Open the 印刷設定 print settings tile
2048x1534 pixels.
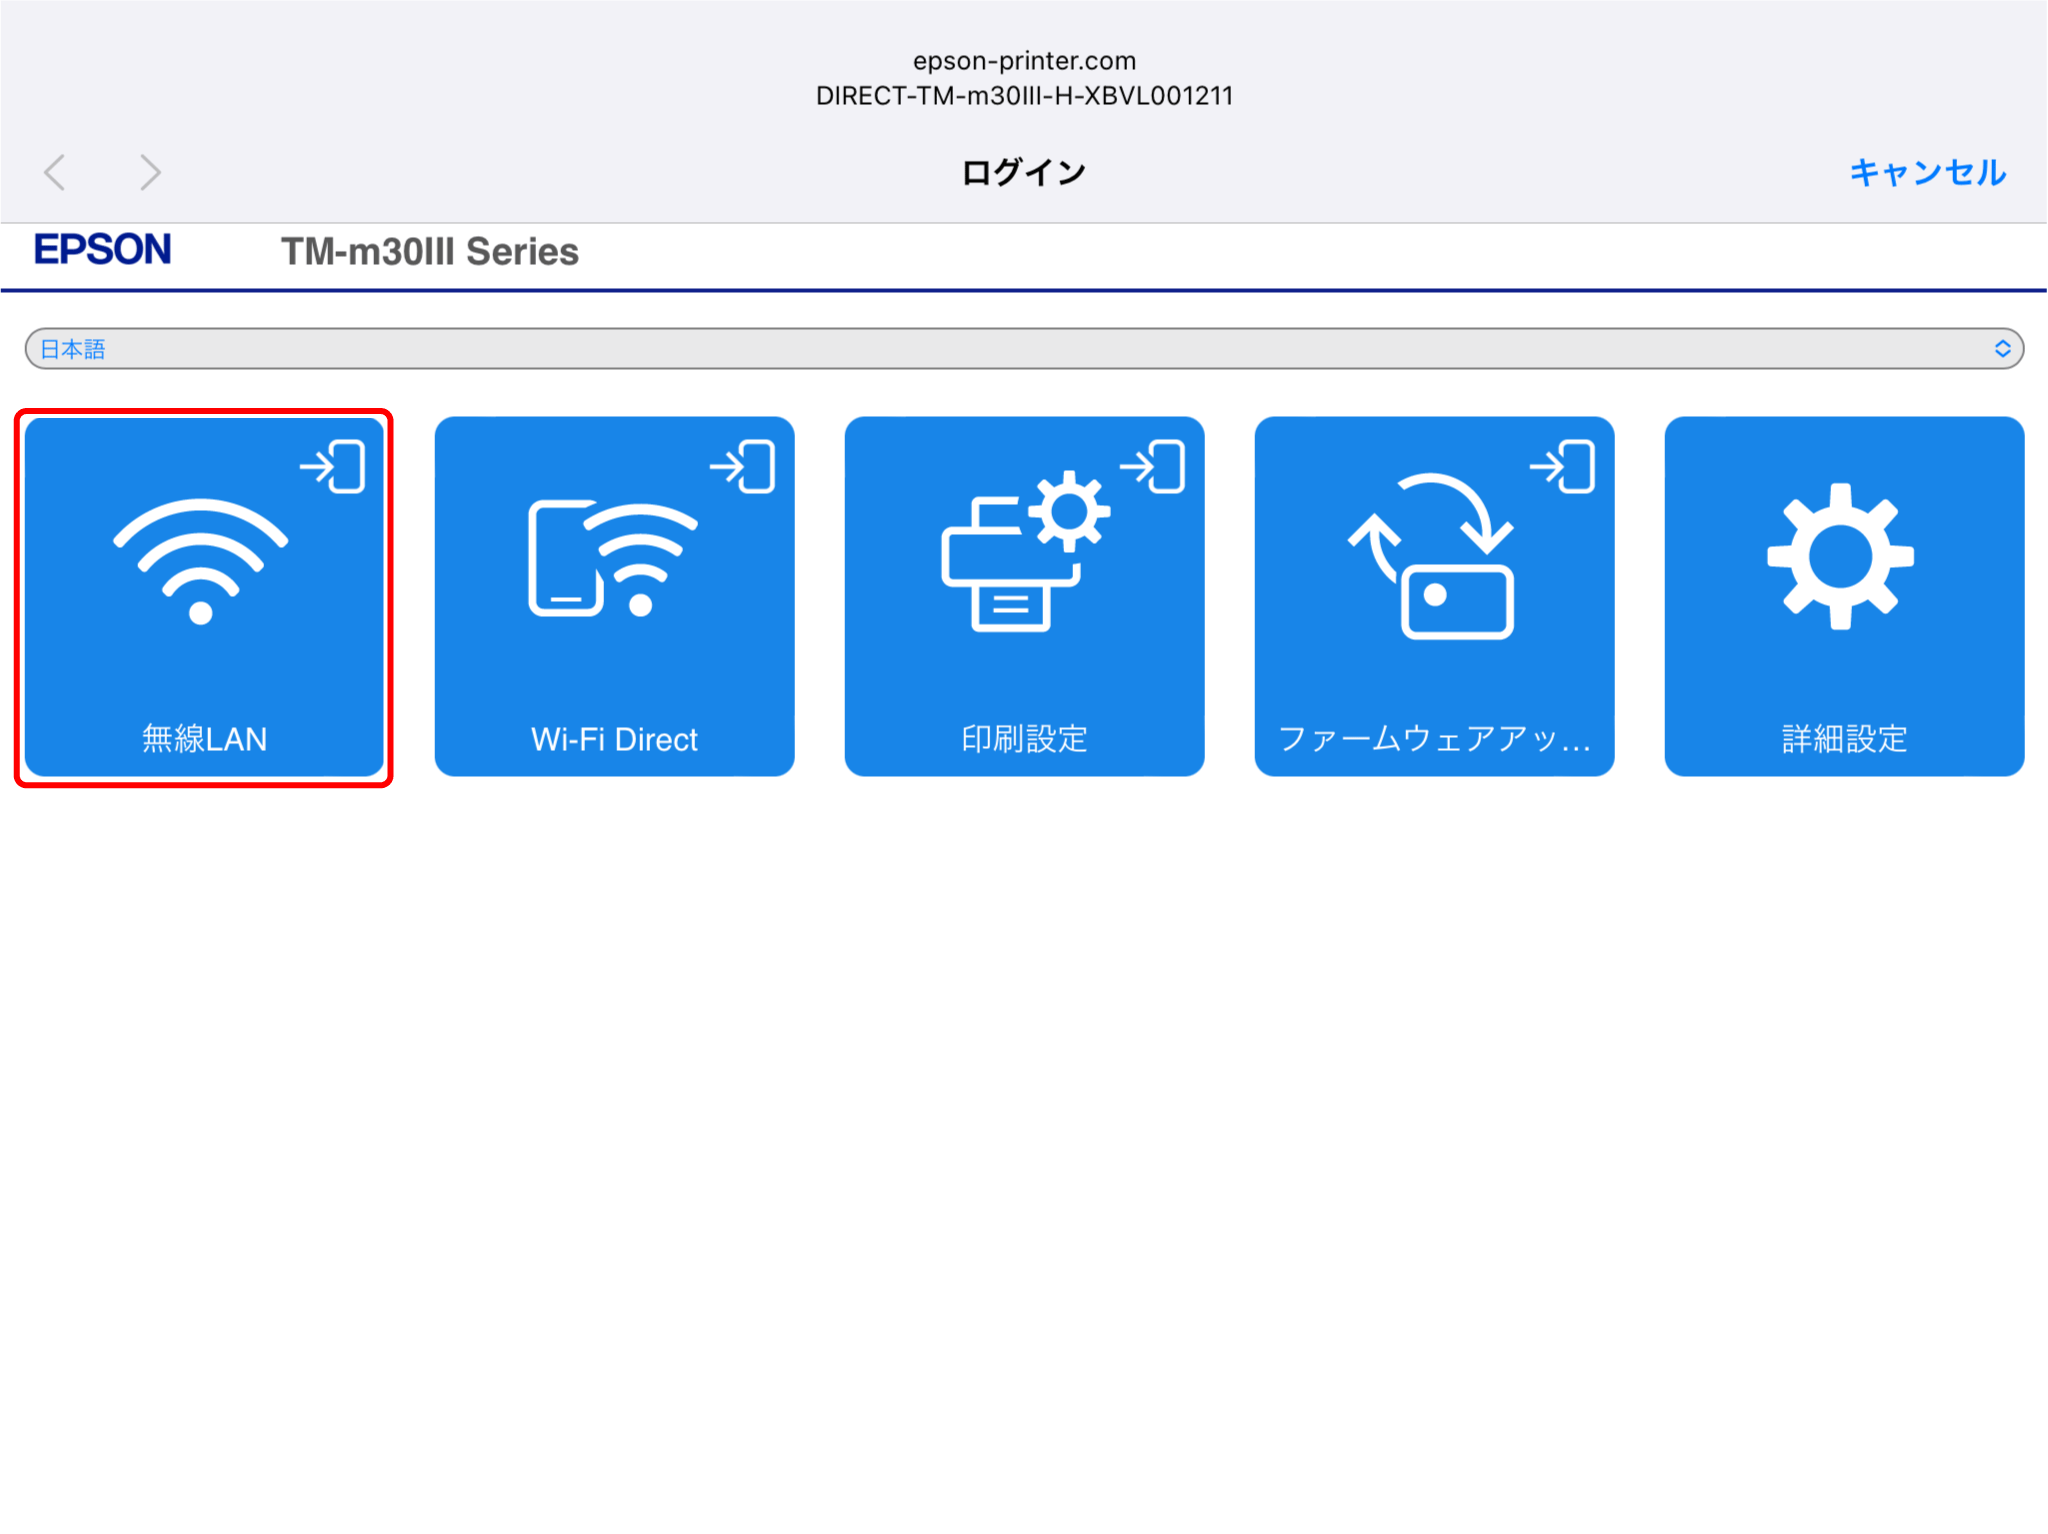tap(1024, 598)
